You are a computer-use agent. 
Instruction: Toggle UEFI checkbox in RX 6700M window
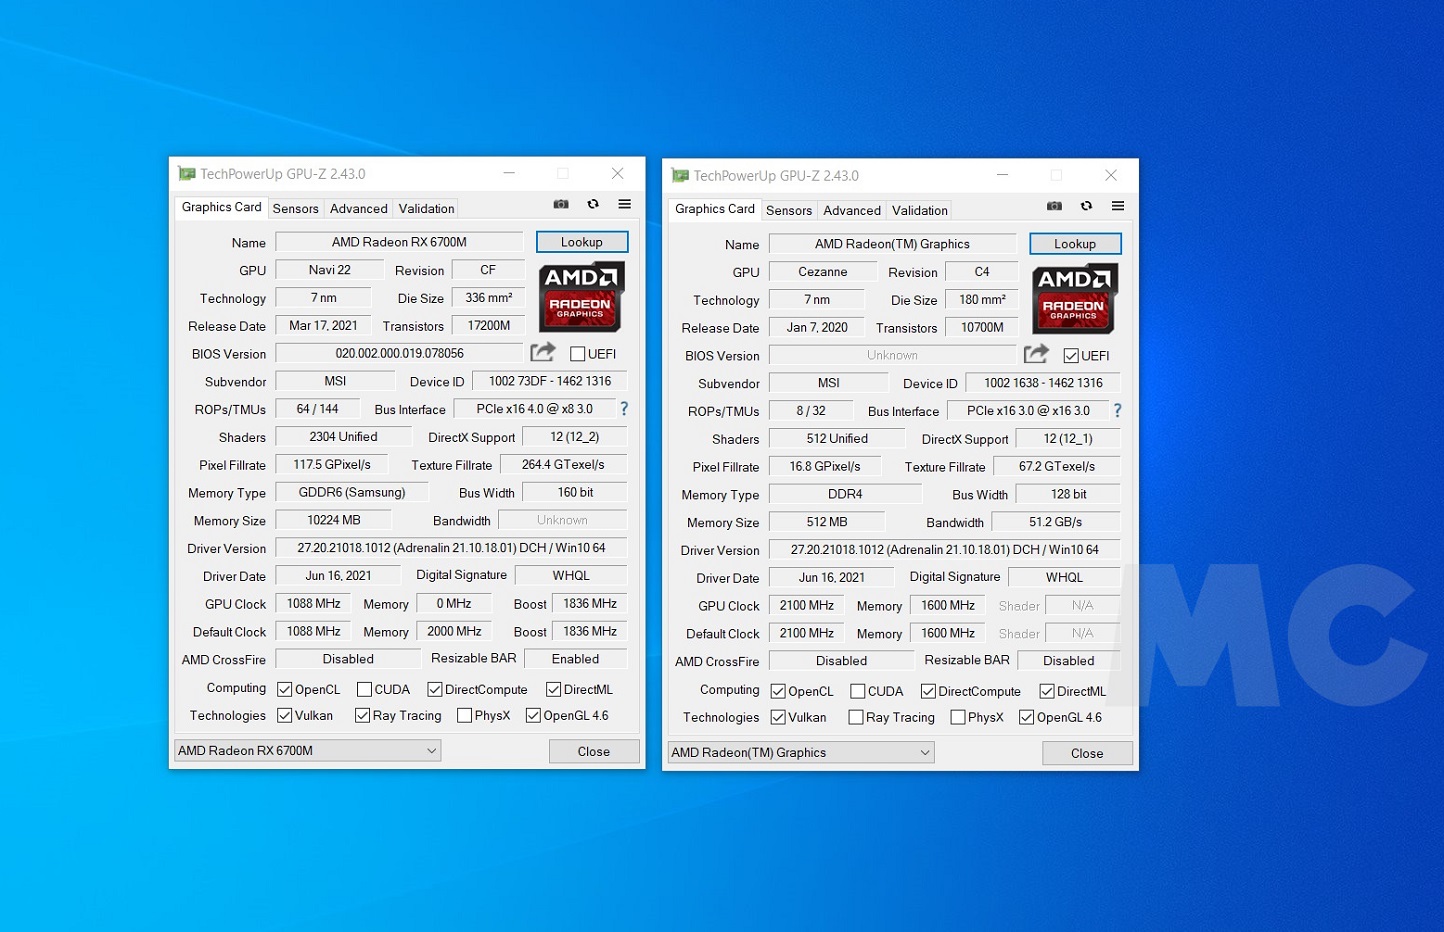pyautogui.click(x=577, y=354)
